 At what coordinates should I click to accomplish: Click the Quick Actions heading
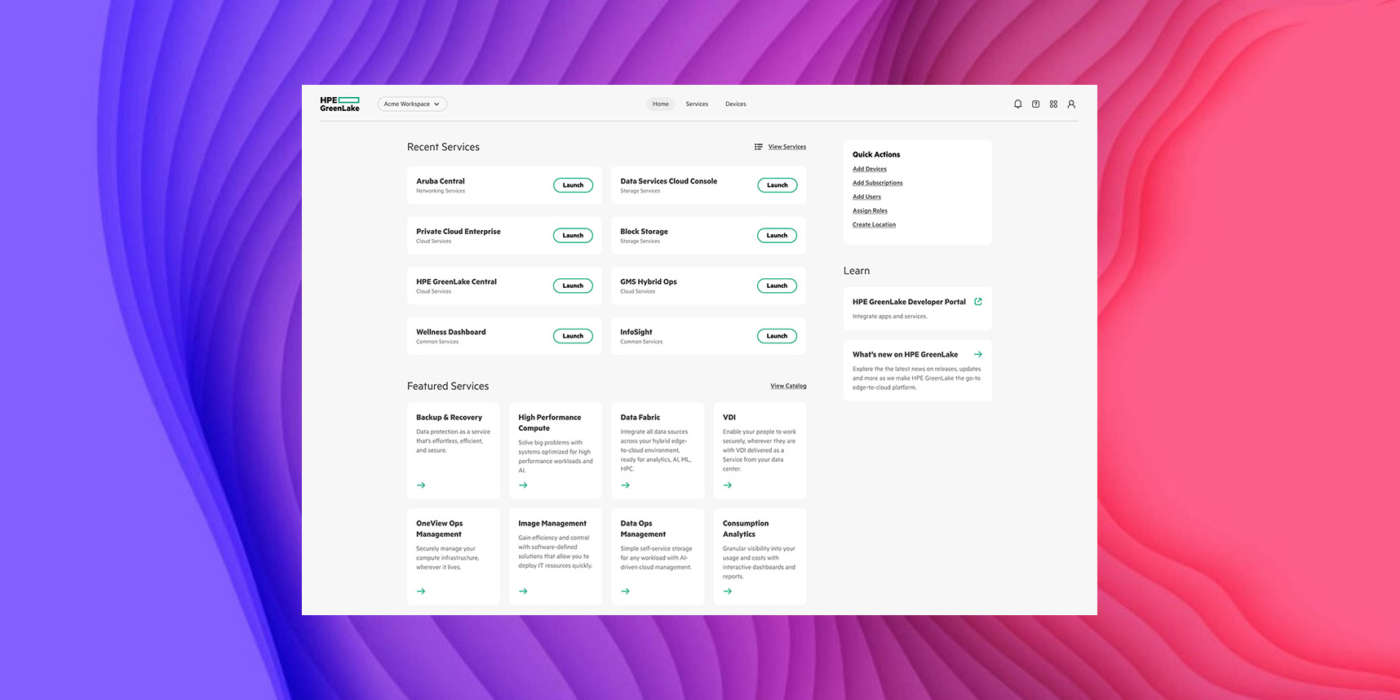coord(876,155)
